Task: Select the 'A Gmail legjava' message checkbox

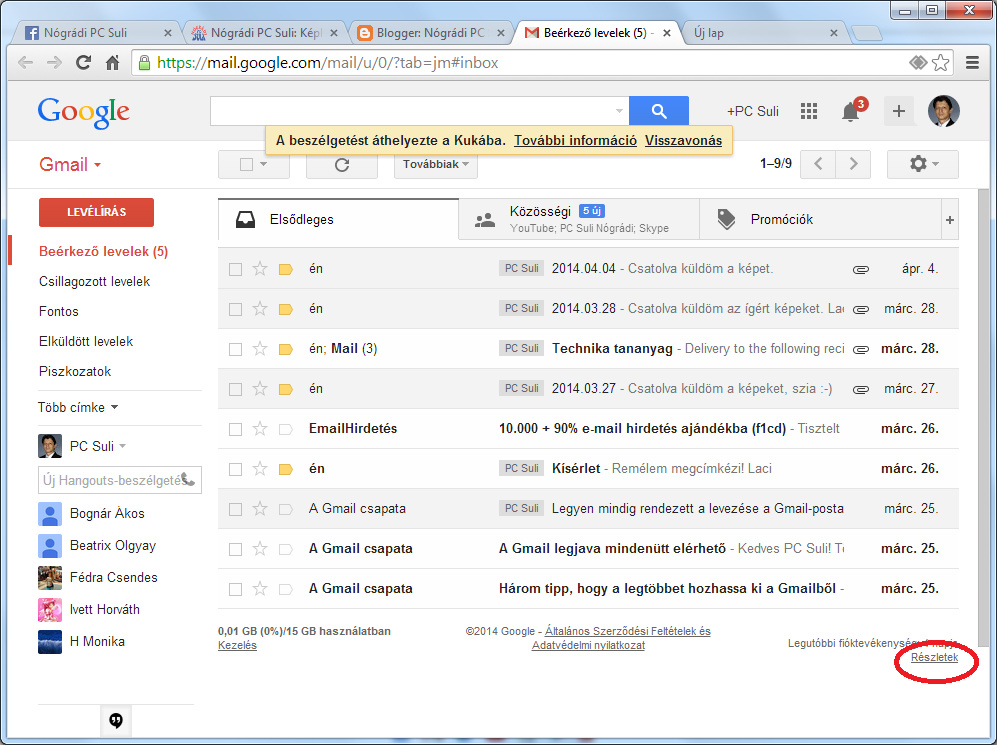Action: [x=235, y=550]
